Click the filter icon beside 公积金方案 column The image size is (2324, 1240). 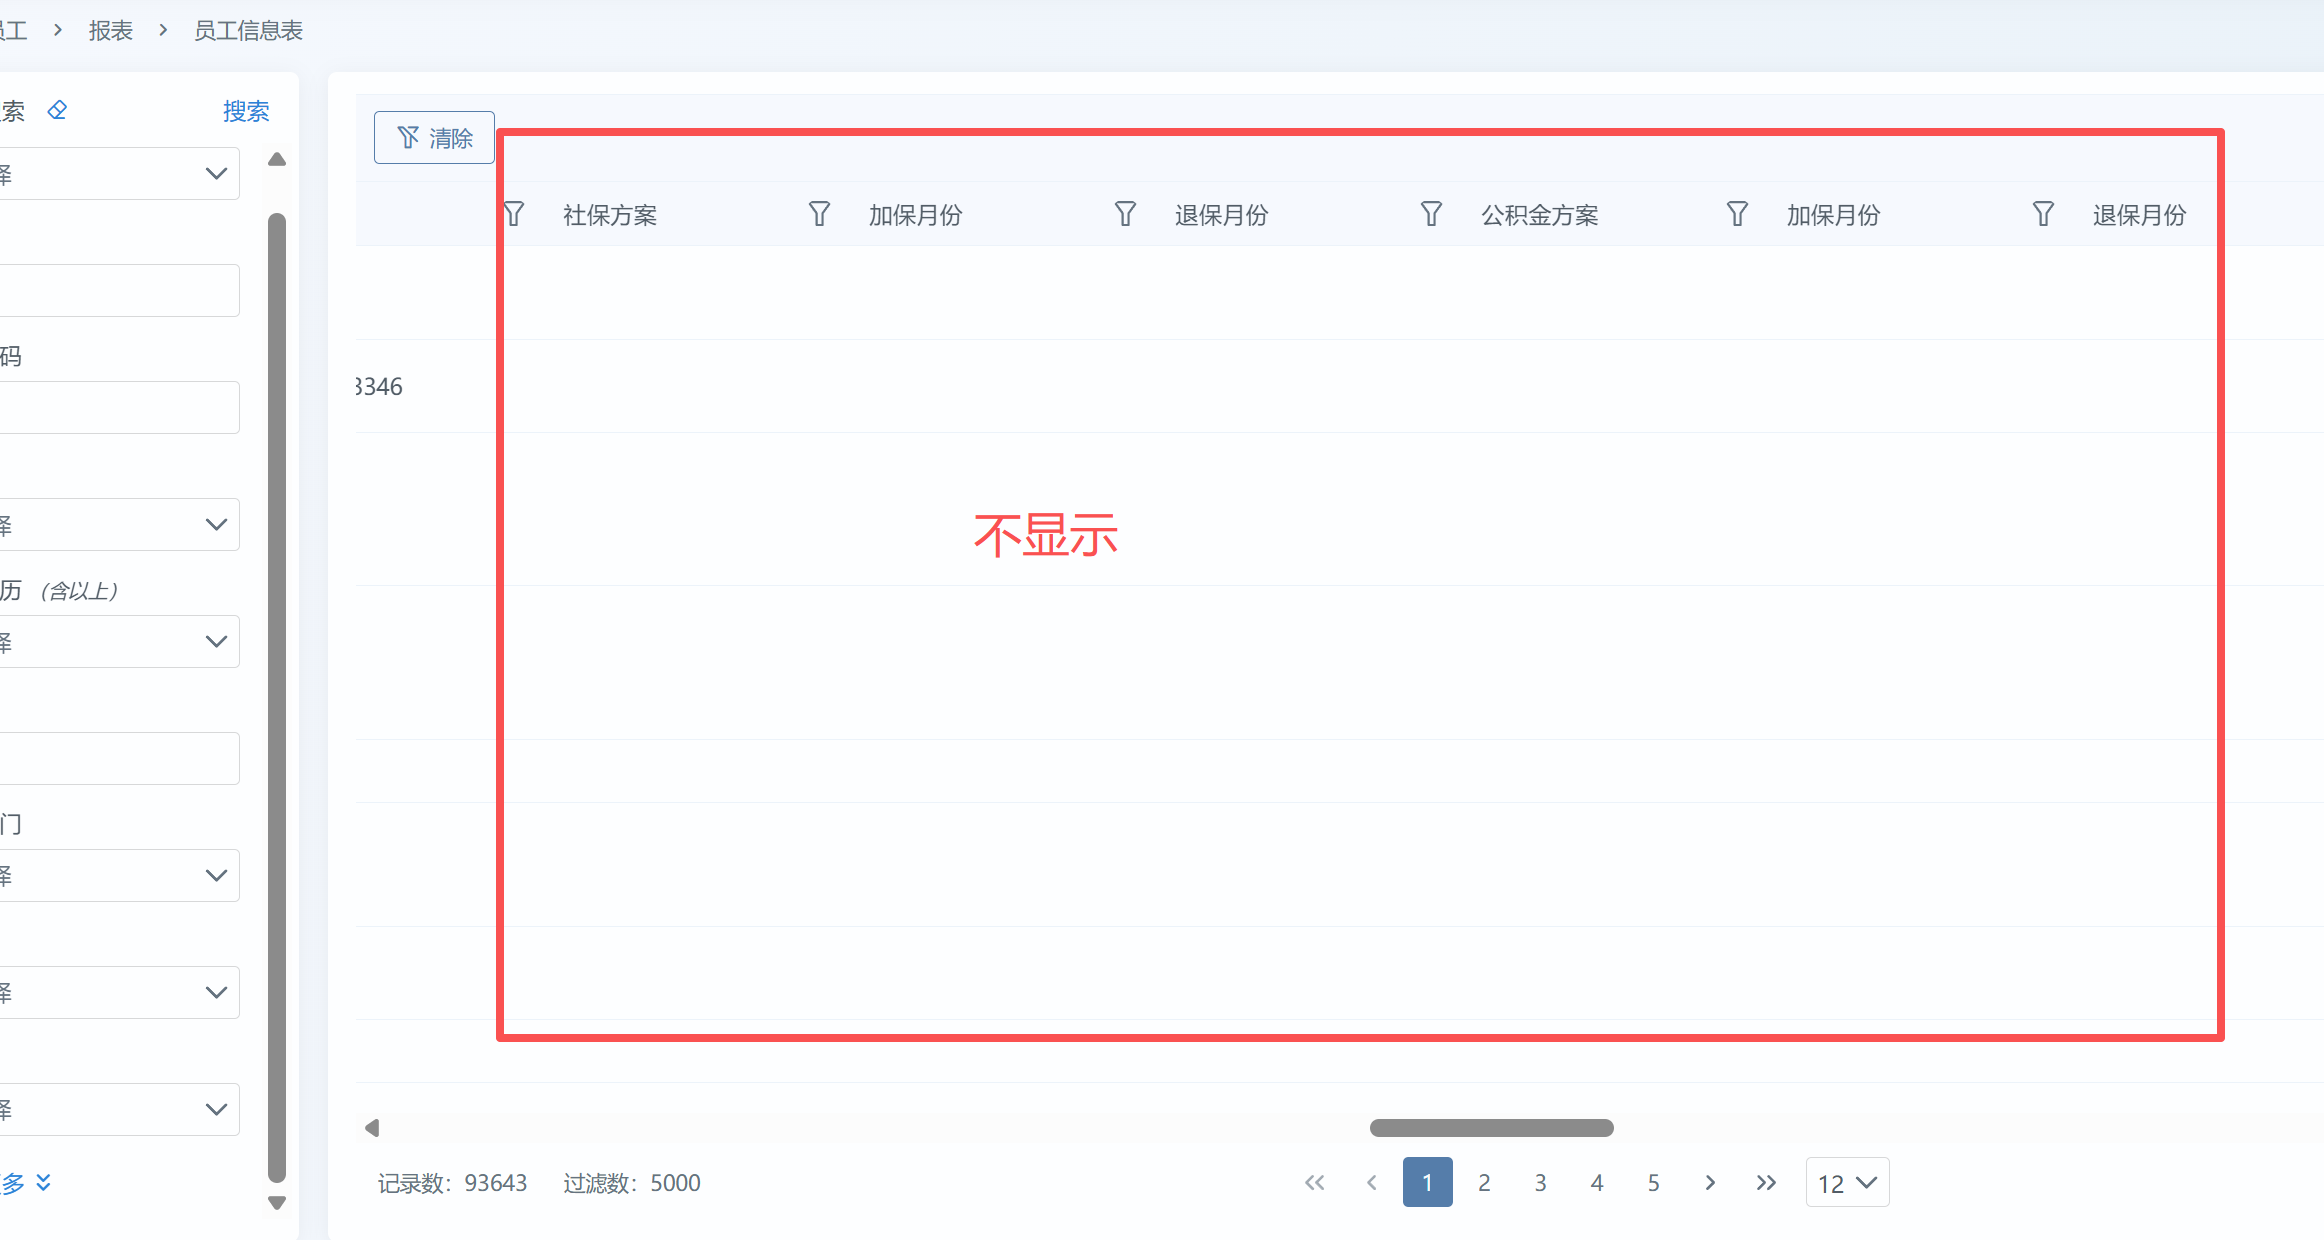point(1431,215)
